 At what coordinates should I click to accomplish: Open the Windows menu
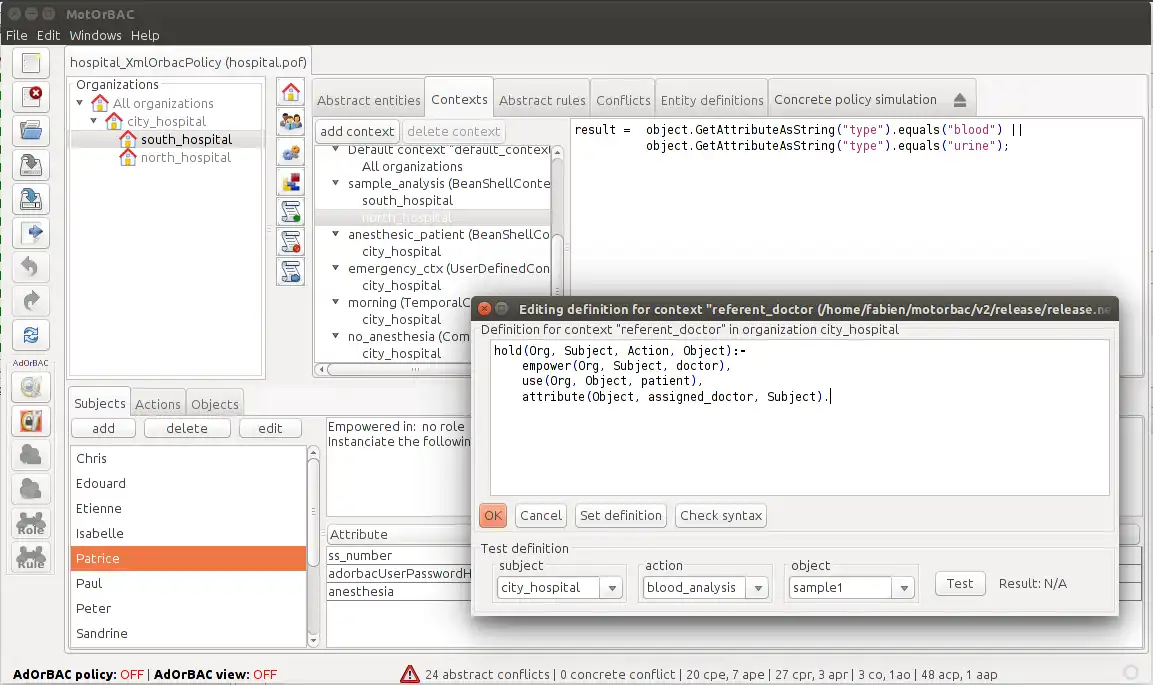96,35
